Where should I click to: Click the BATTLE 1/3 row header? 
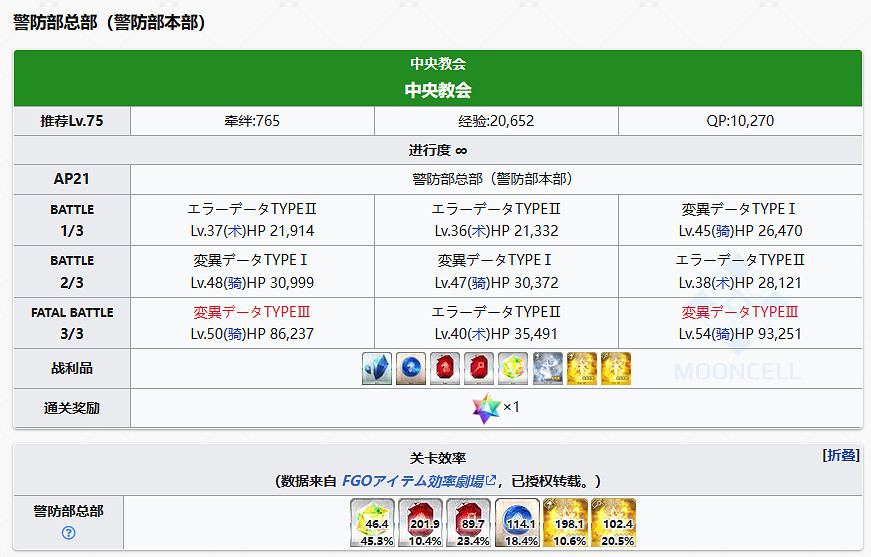tap(72, 220)
